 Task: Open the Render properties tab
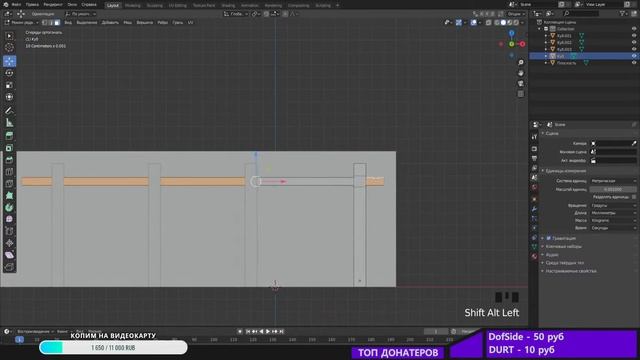(534, 149)
